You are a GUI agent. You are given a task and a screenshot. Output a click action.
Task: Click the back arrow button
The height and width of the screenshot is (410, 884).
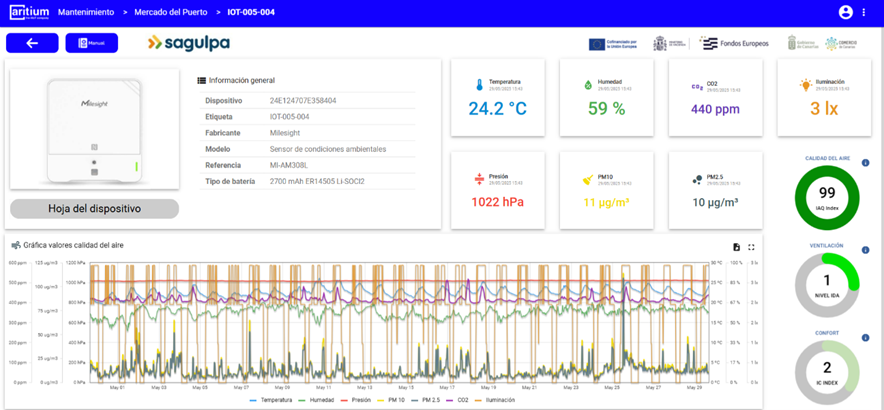click(32, 43)
